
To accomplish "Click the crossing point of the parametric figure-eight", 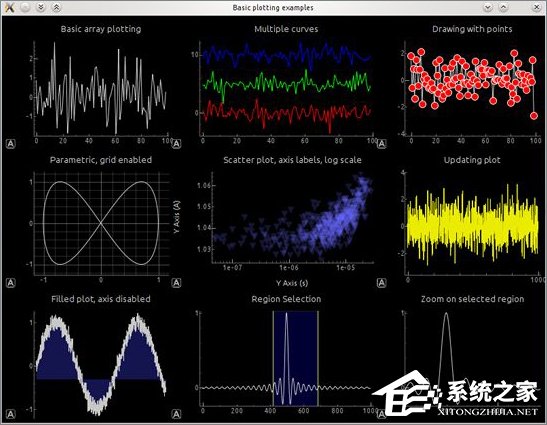I will pos(101,223).
